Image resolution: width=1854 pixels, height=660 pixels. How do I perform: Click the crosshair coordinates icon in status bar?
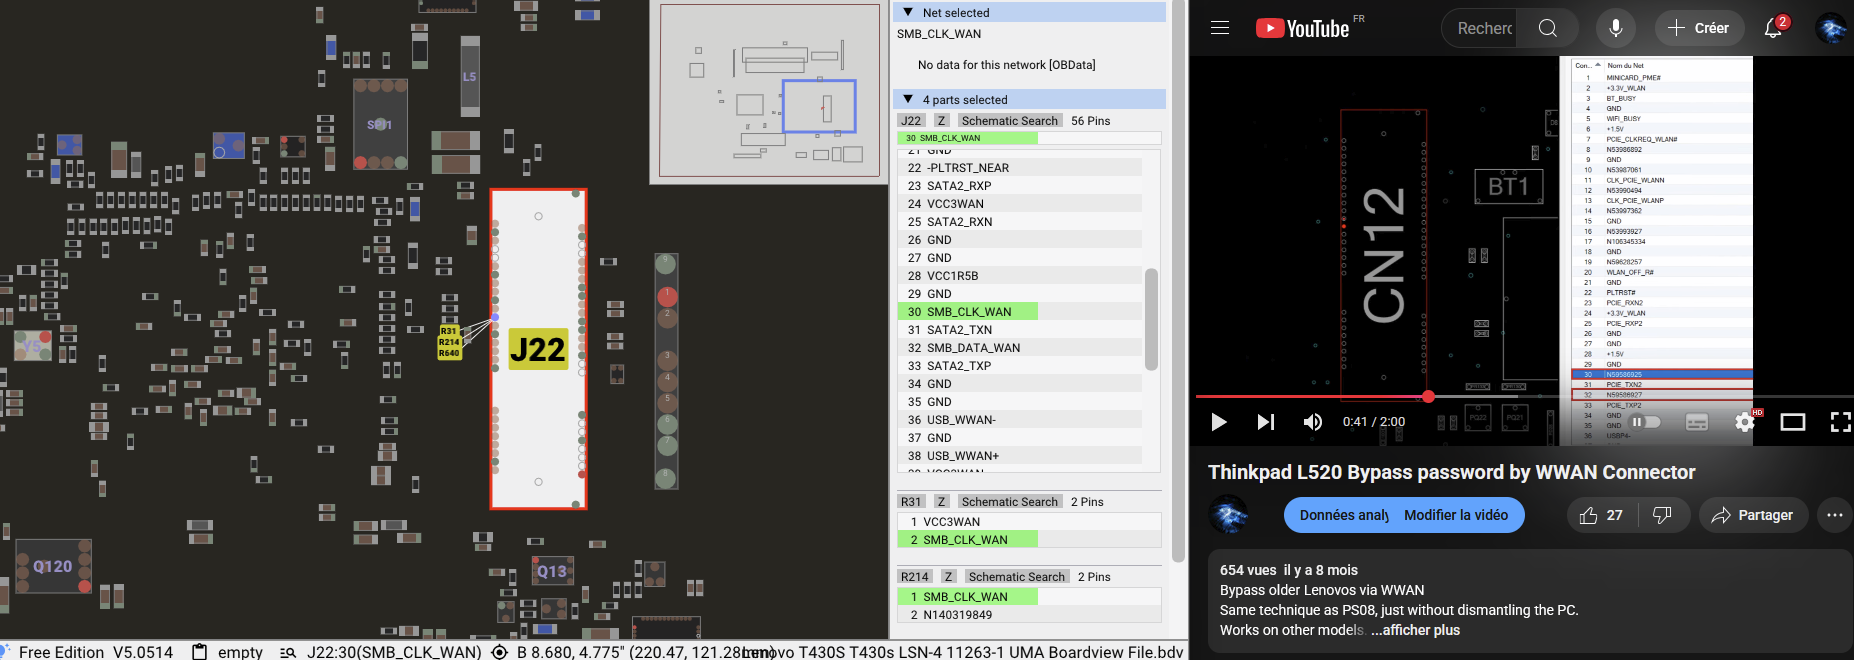(x=500, y=652)
